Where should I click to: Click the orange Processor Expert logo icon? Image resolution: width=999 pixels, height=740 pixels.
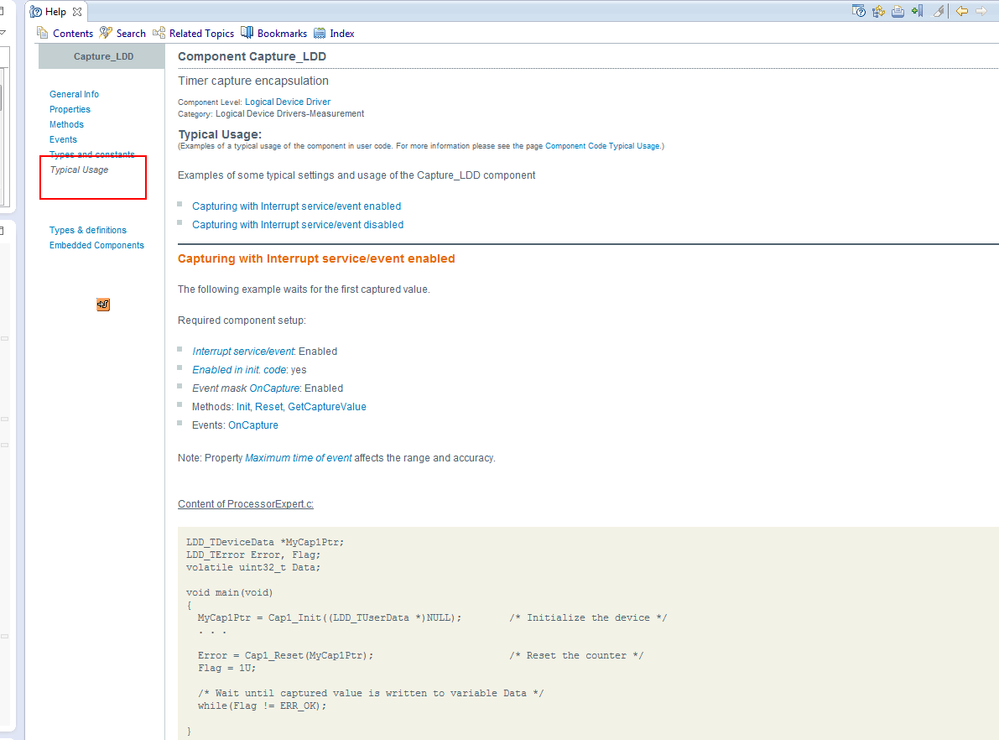pos(103,305)
